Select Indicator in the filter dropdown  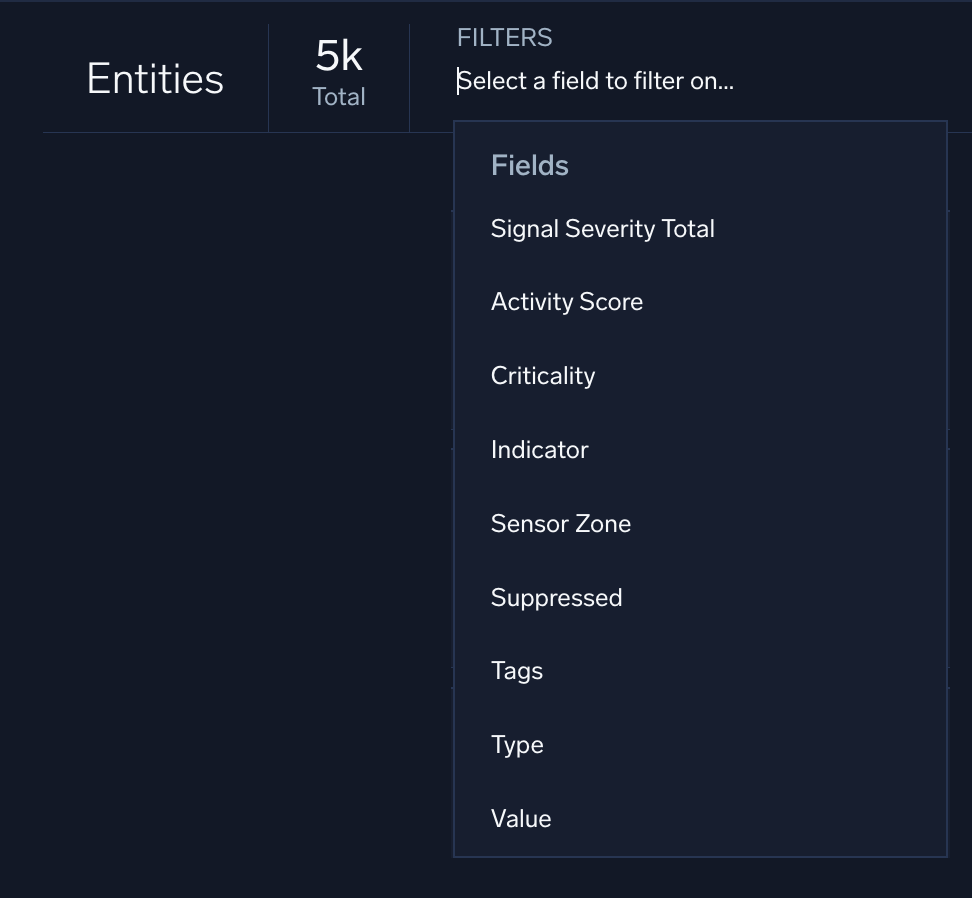point(539,450)
